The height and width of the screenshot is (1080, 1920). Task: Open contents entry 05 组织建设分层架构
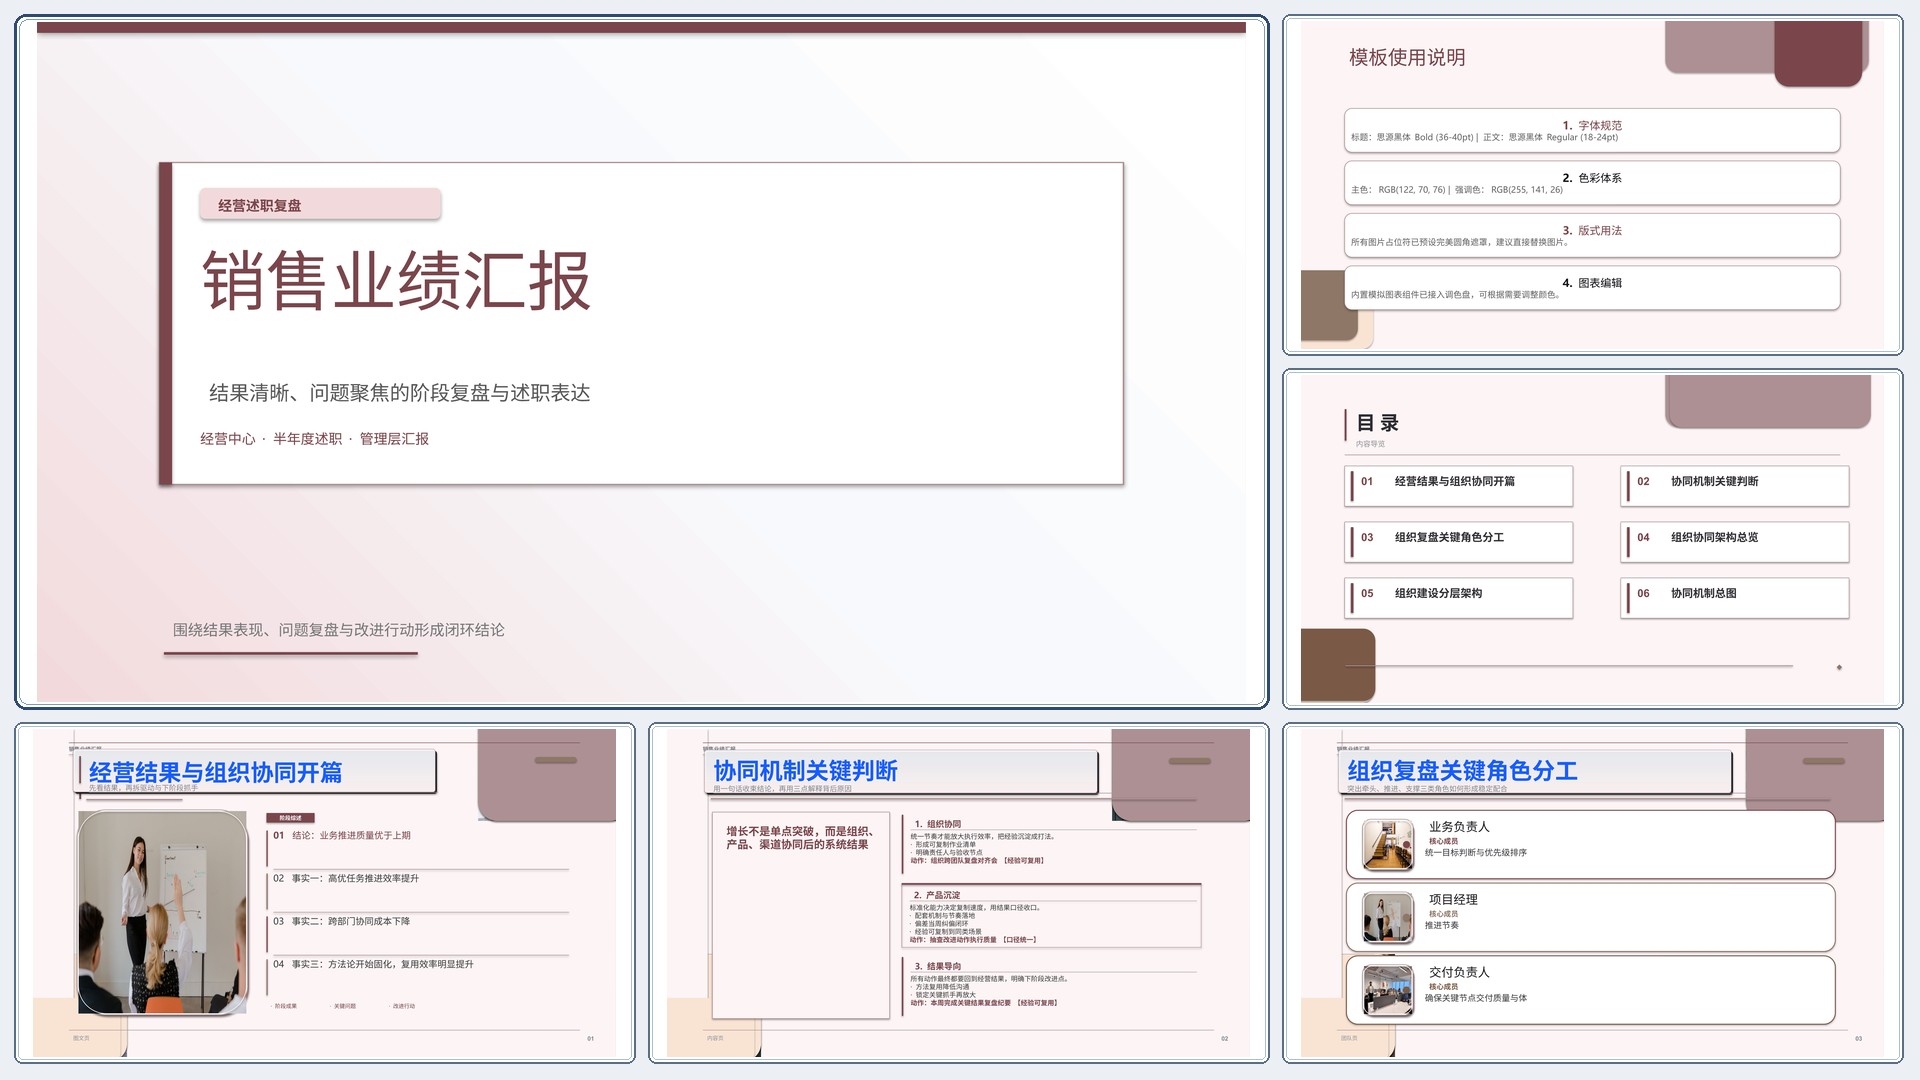coord(1459,598)
